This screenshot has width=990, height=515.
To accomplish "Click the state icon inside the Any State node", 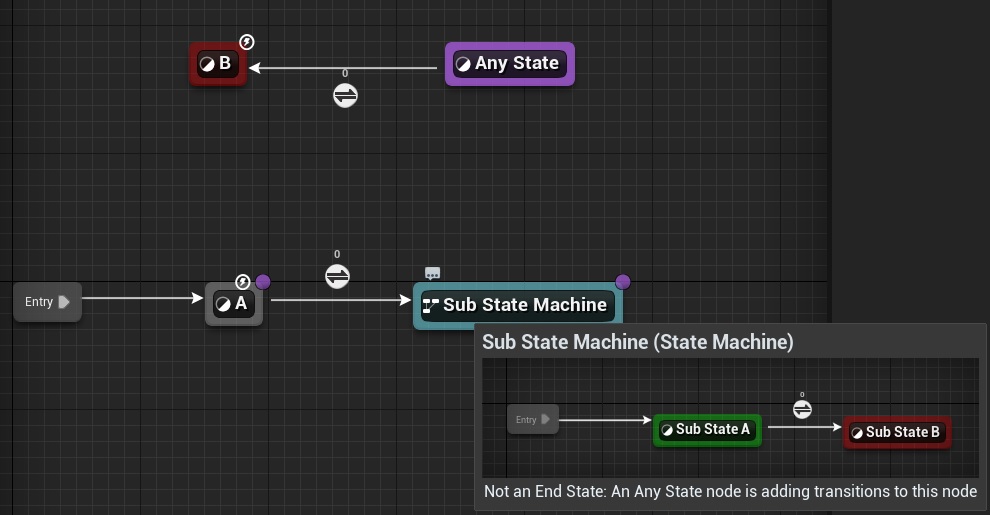I will [463, 64].
